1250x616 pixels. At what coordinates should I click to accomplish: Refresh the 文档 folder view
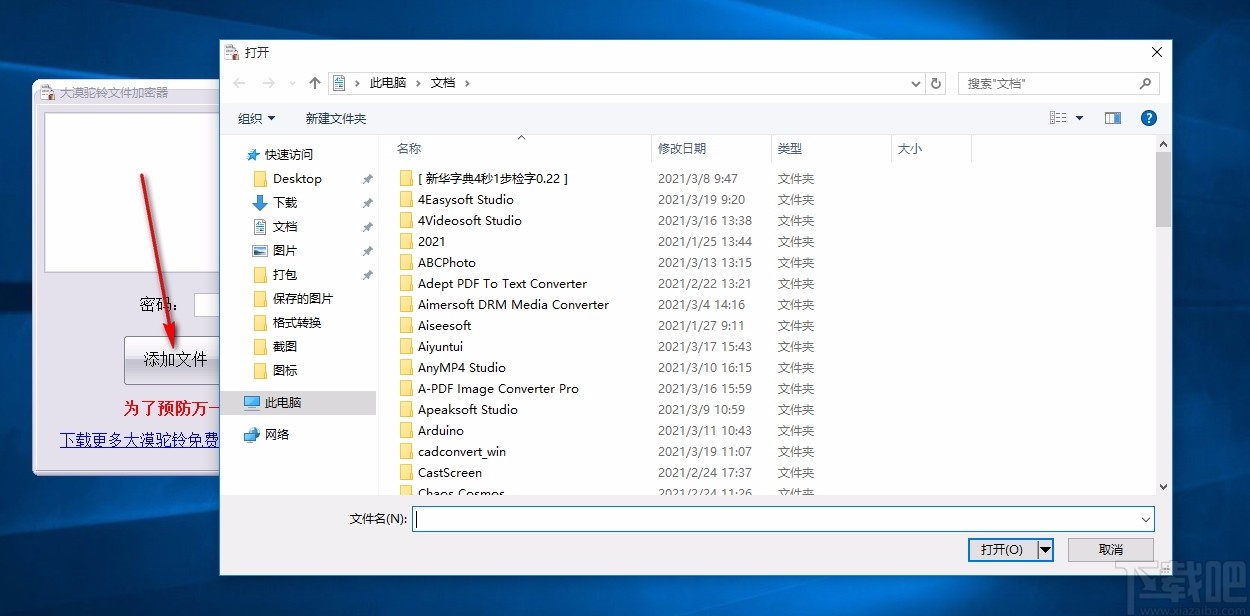pyautogui.click(x=936, y=83)
